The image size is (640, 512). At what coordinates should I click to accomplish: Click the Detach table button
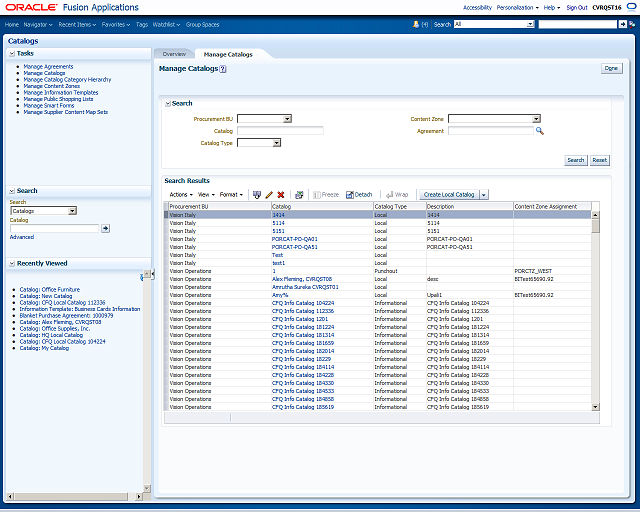pos(359,195)
